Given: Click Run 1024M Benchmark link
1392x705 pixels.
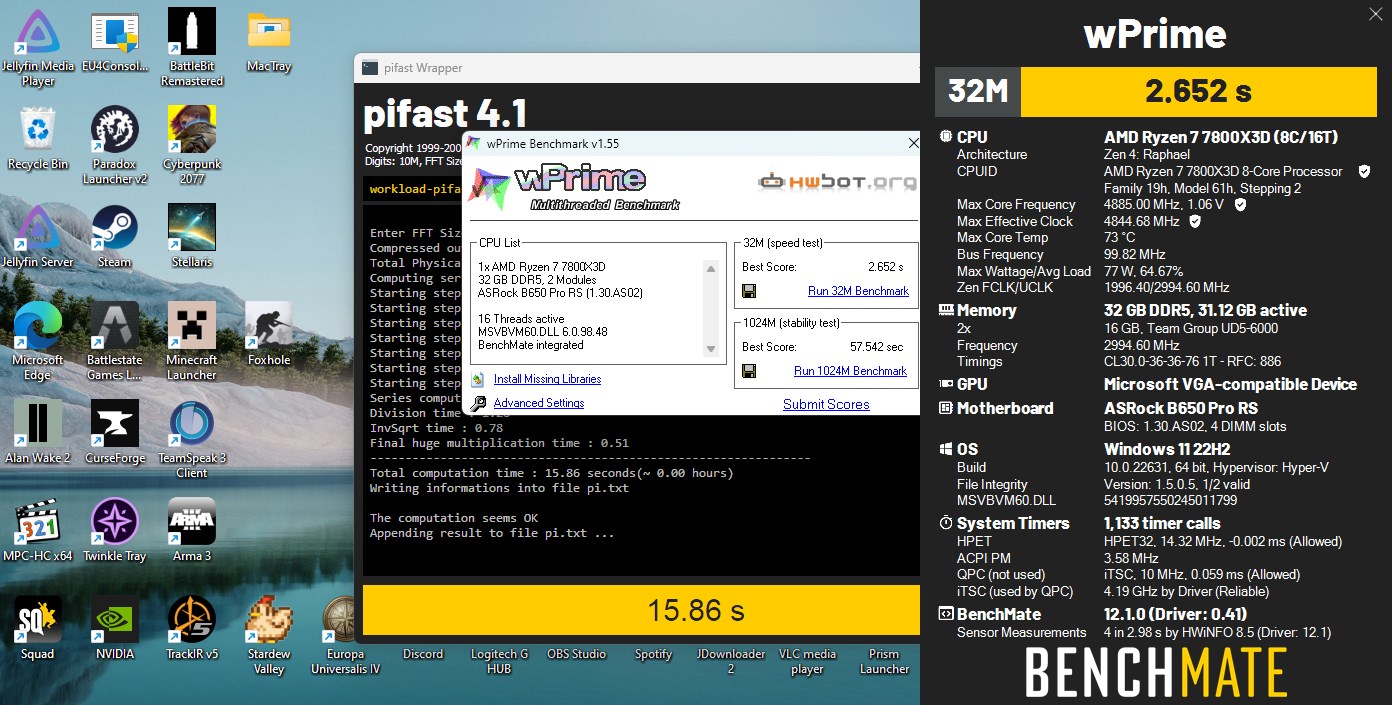Looking at the screenshot, I should tap(850, 371).
